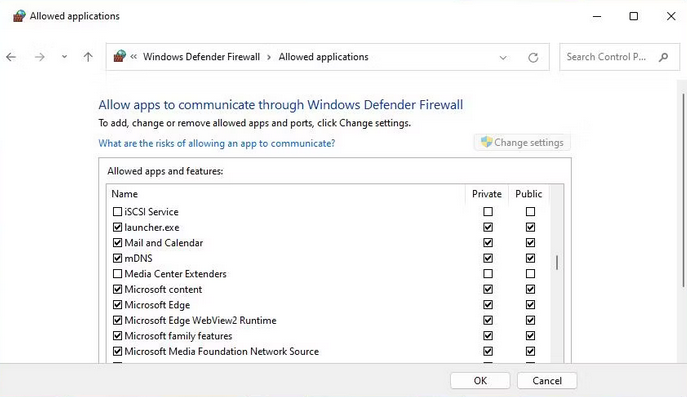Uncheck the mDNS checkbox
This screenshot has height=397, width=687.
point(117,258)
